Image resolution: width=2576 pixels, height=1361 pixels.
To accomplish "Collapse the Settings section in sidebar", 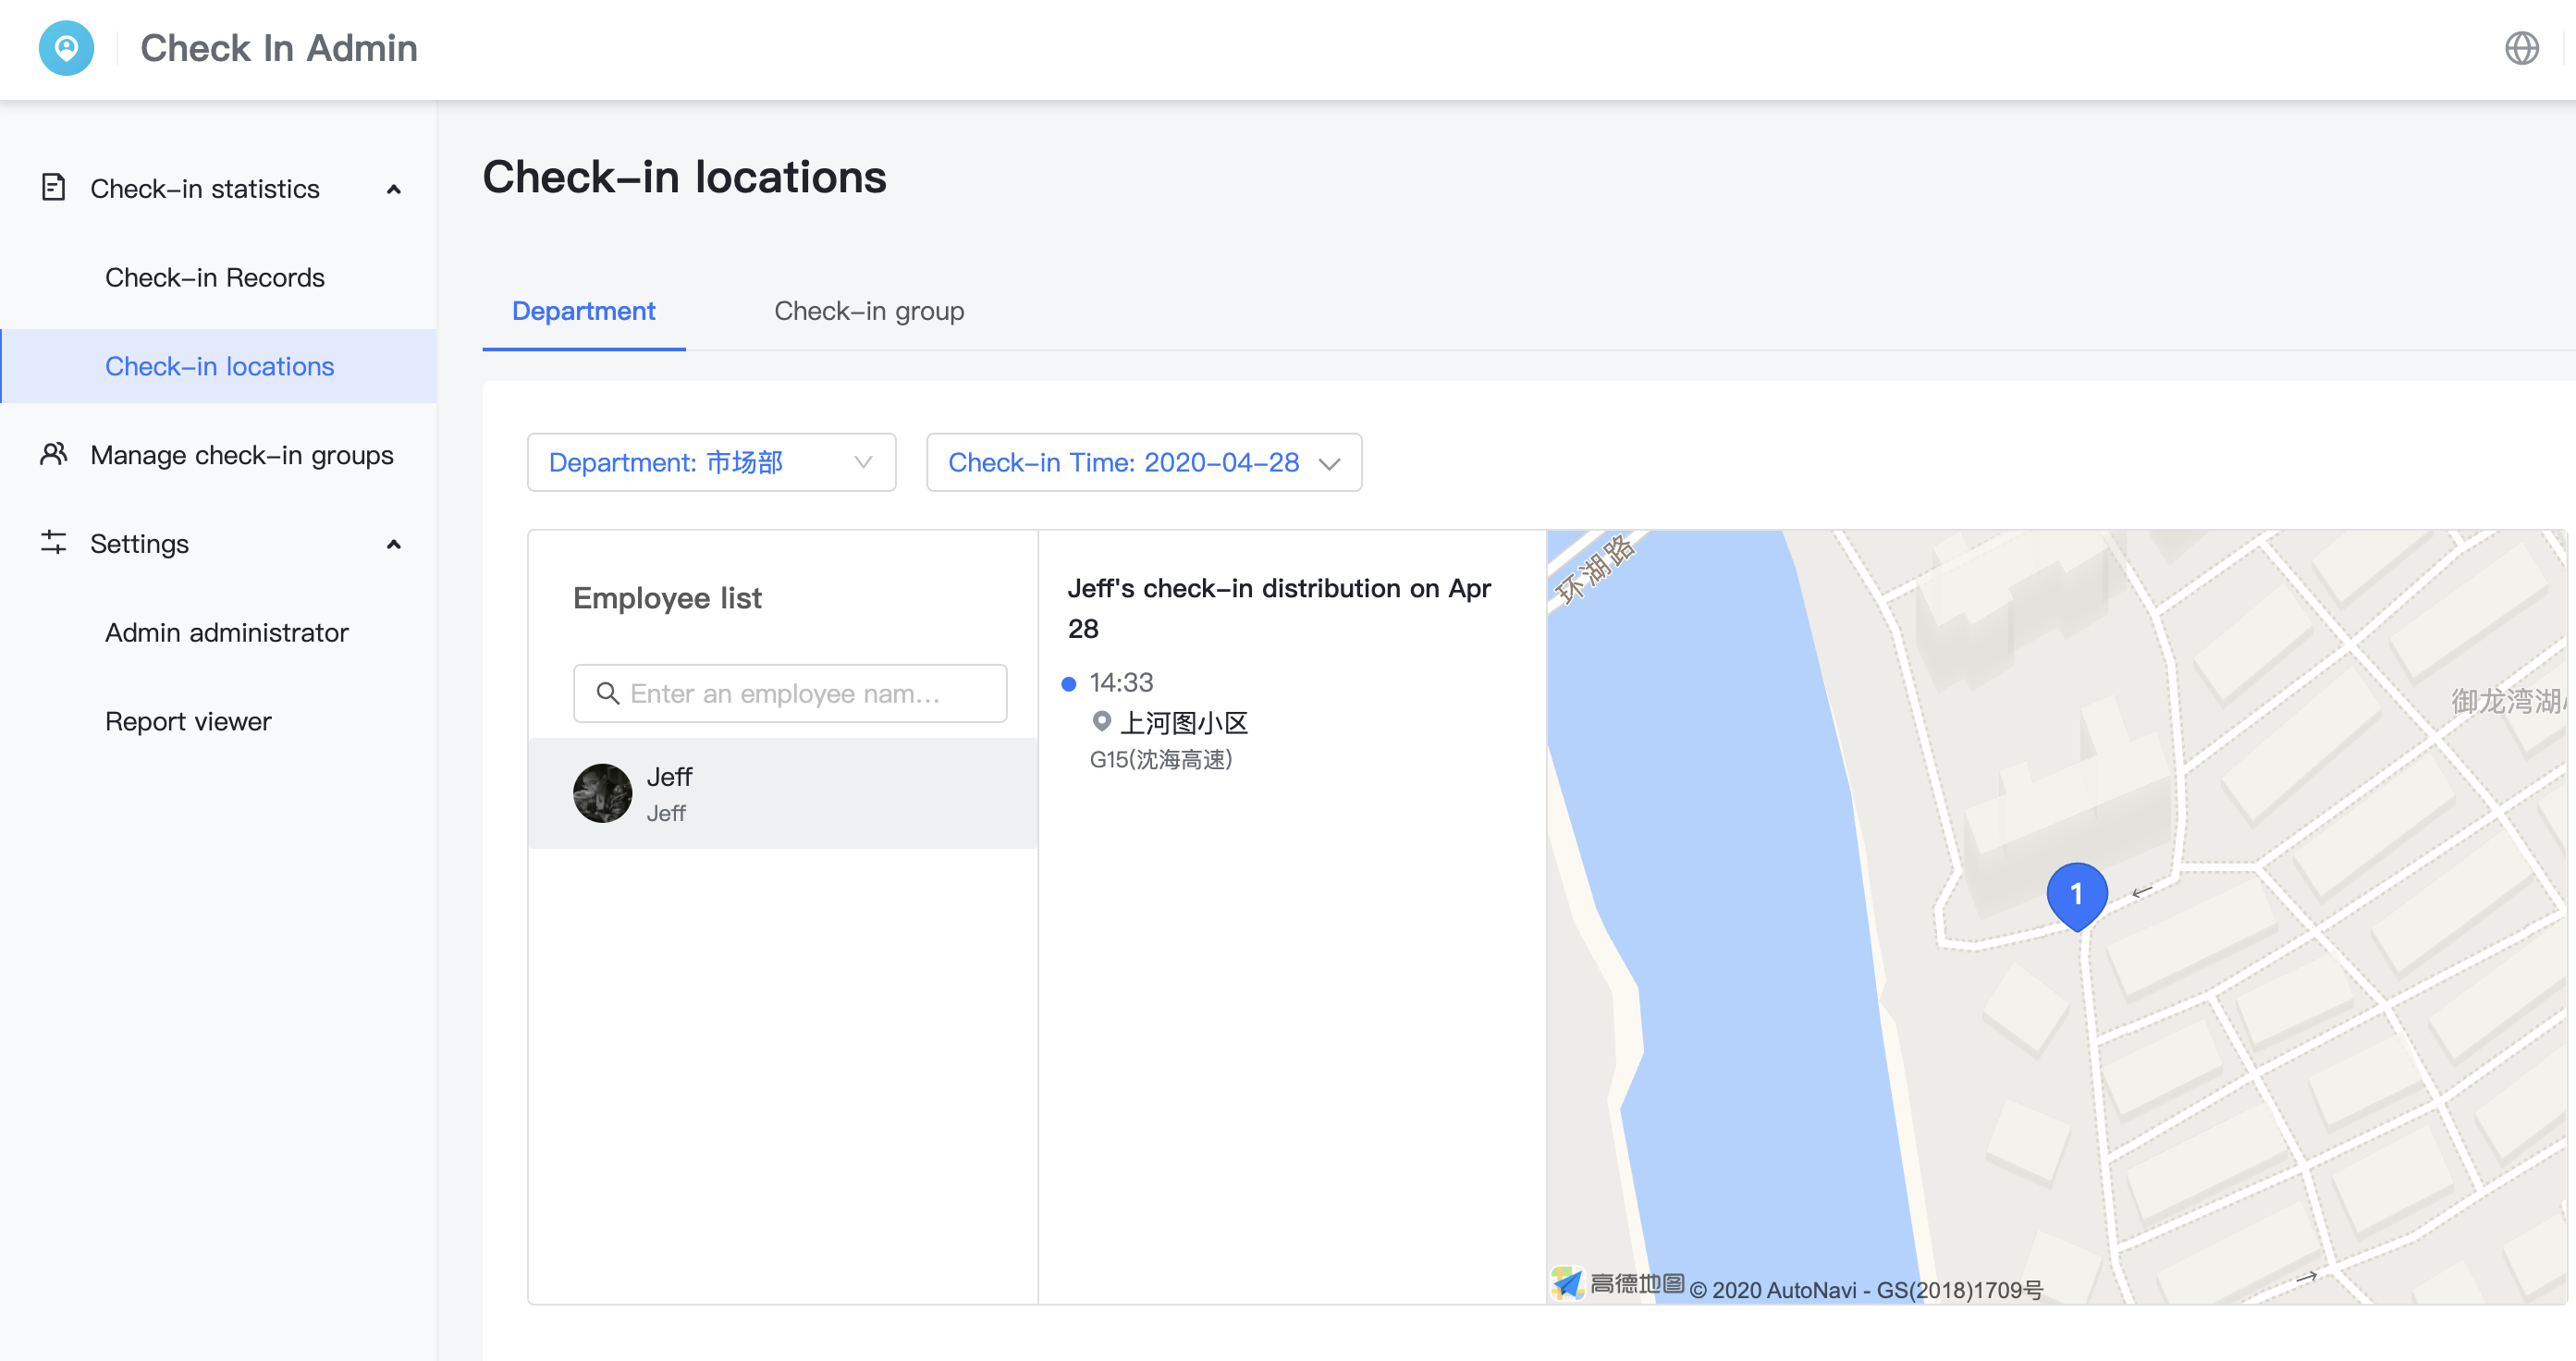I will click(x=393, y=545).
